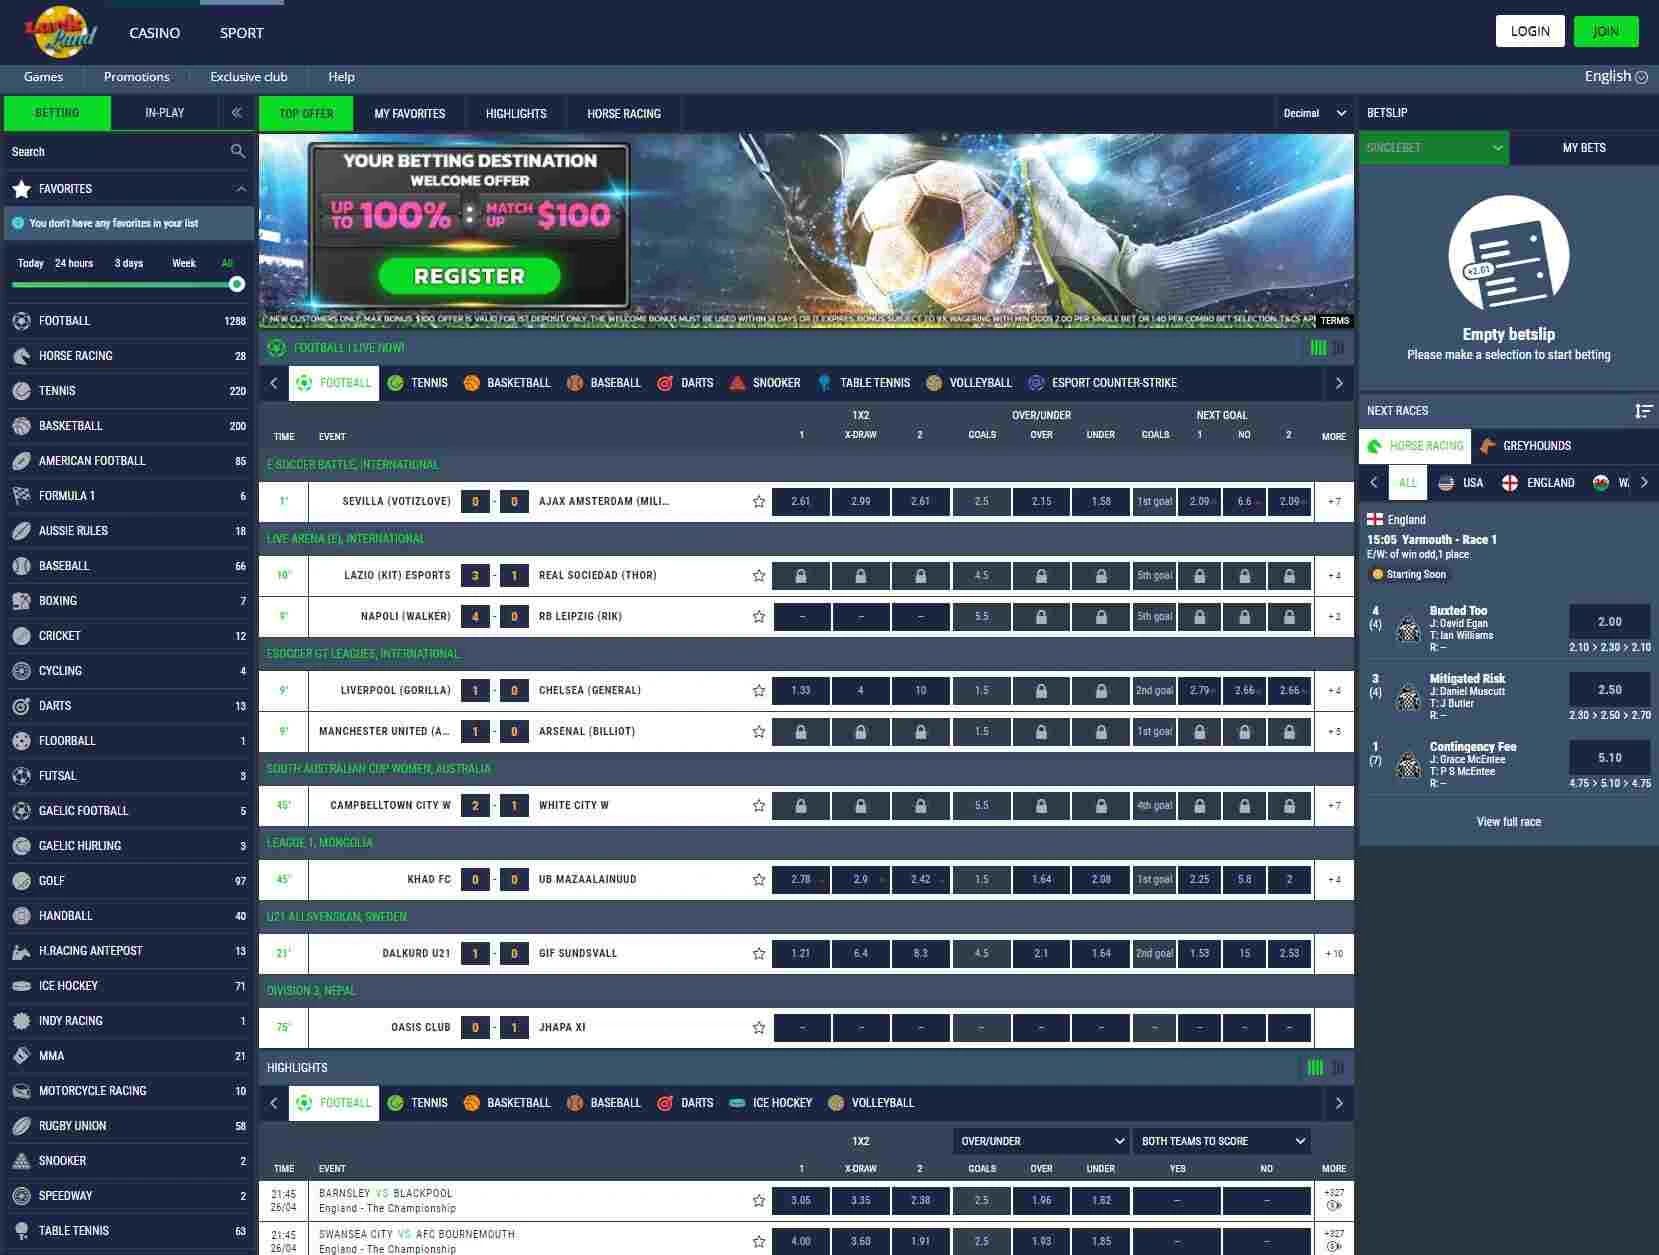This screenshot has height=1255, width=1659.
Task: Choose Esport Counter-Strike in live bar
Action: click(x=1102, y=383)
